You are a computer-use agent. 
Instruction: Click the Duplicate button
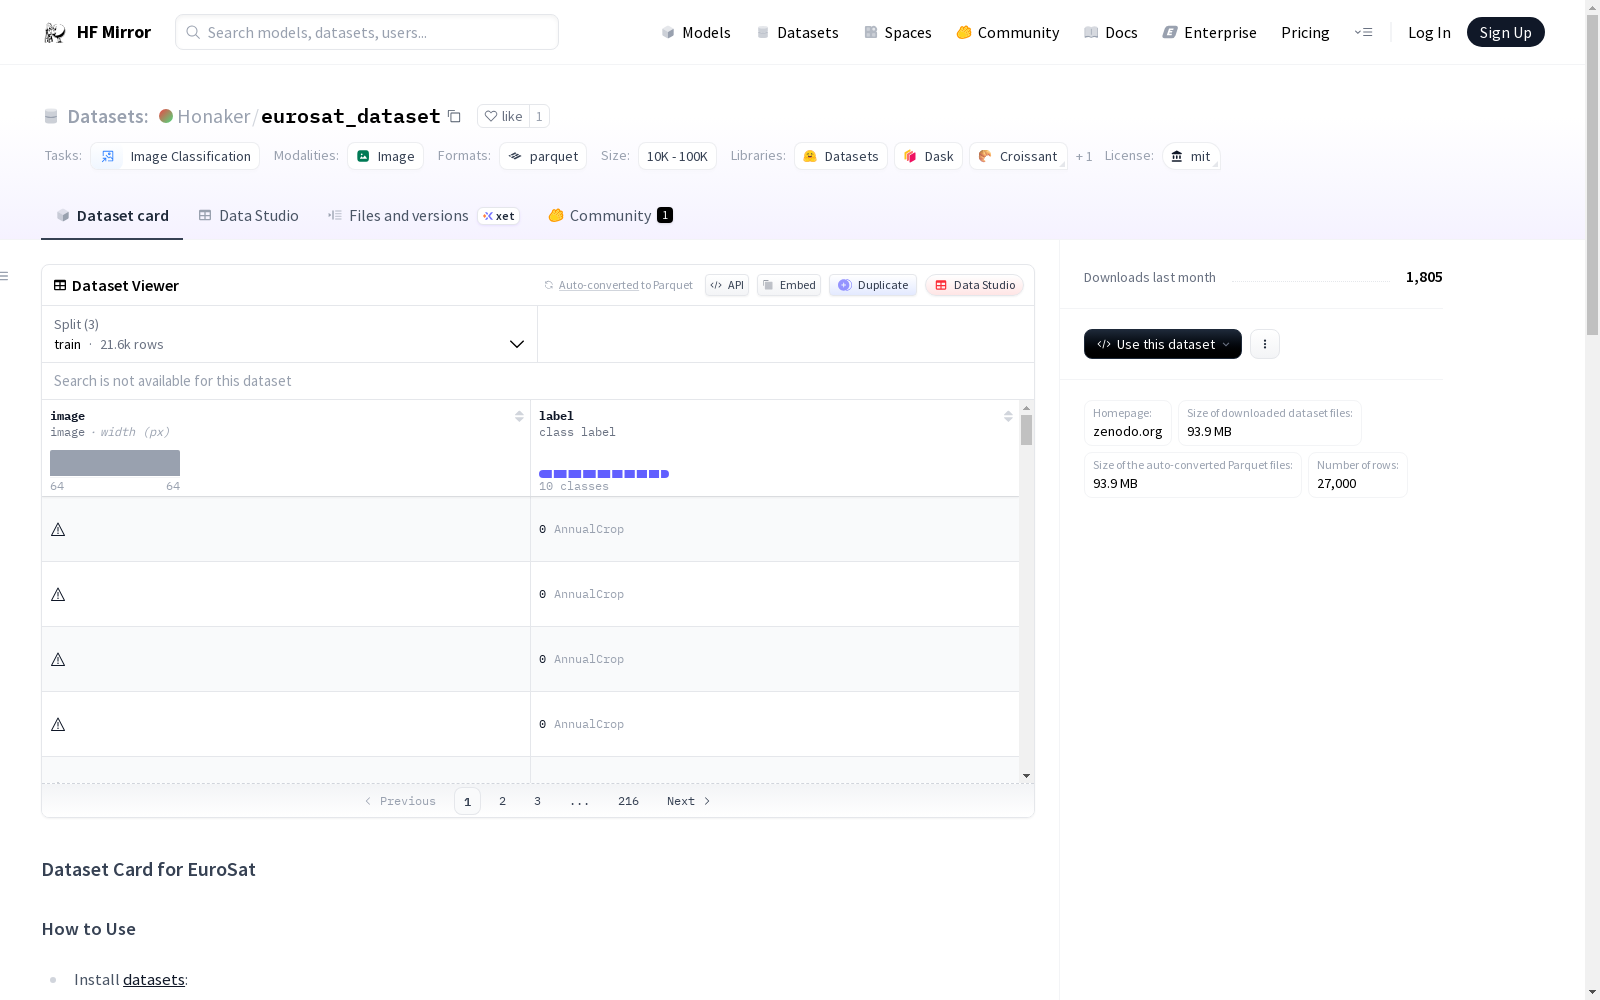pos(873,285)
